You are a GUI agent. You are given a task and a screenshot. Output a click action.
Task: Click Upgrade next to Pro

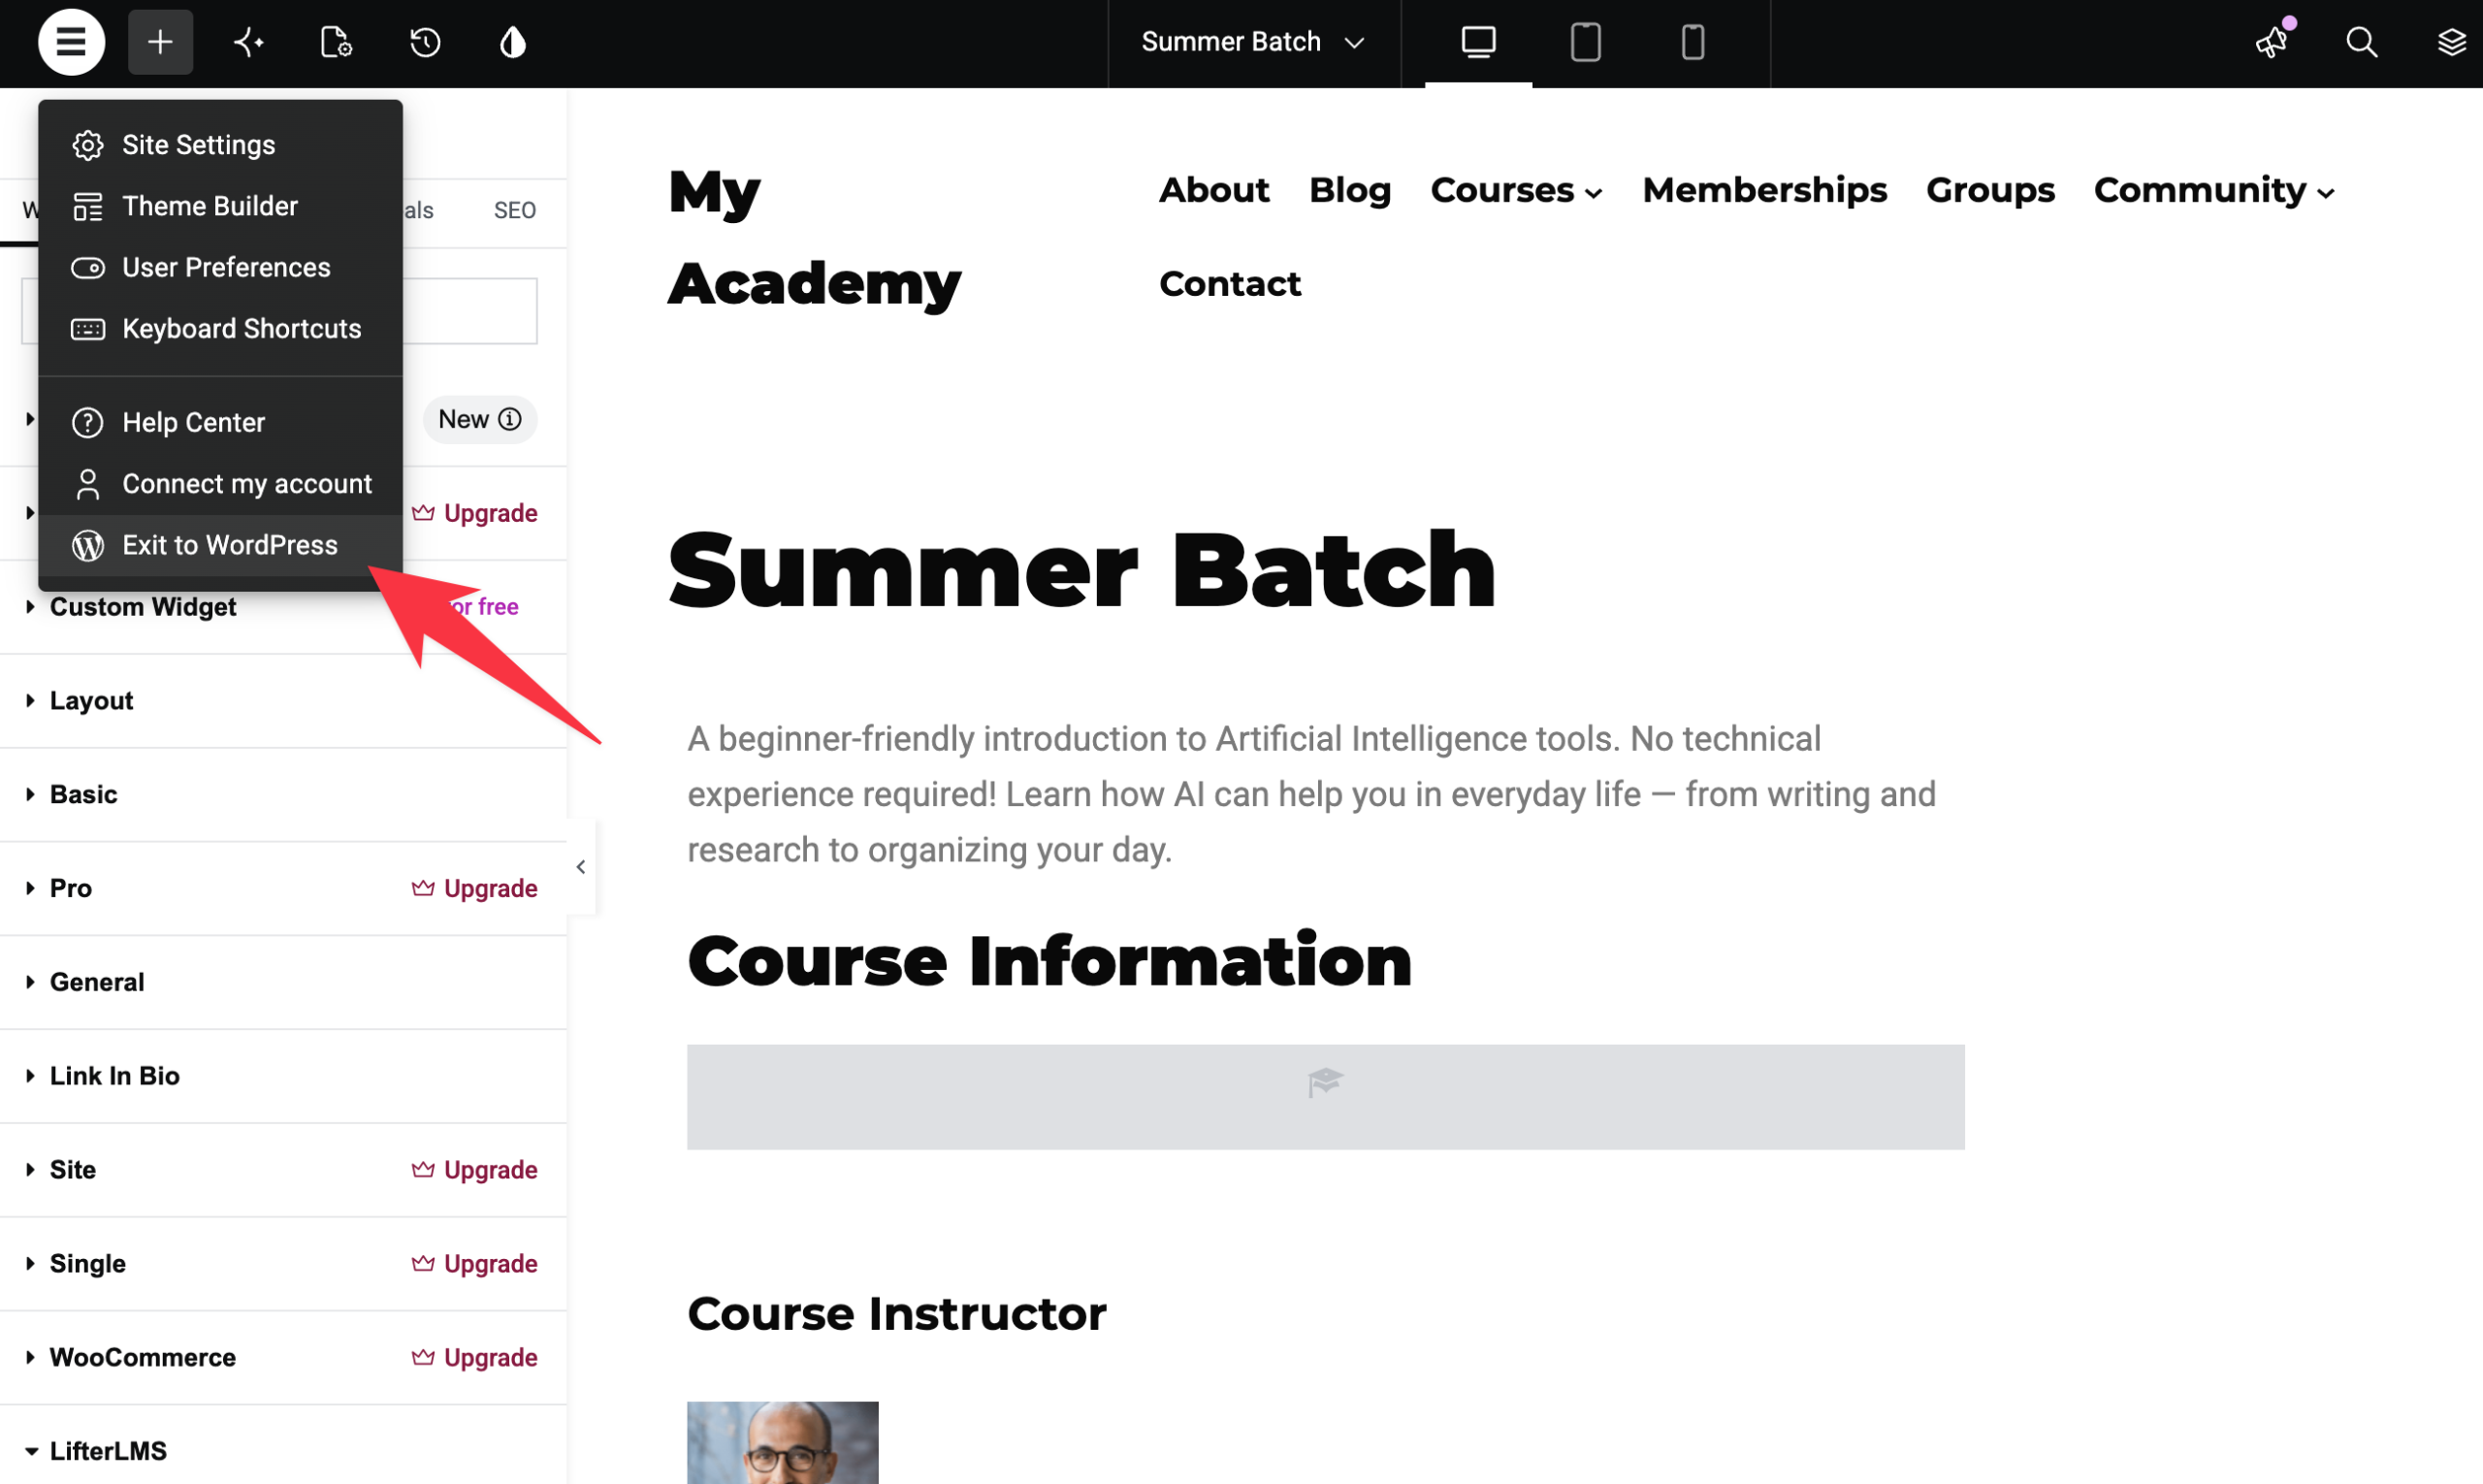(475, 889)
